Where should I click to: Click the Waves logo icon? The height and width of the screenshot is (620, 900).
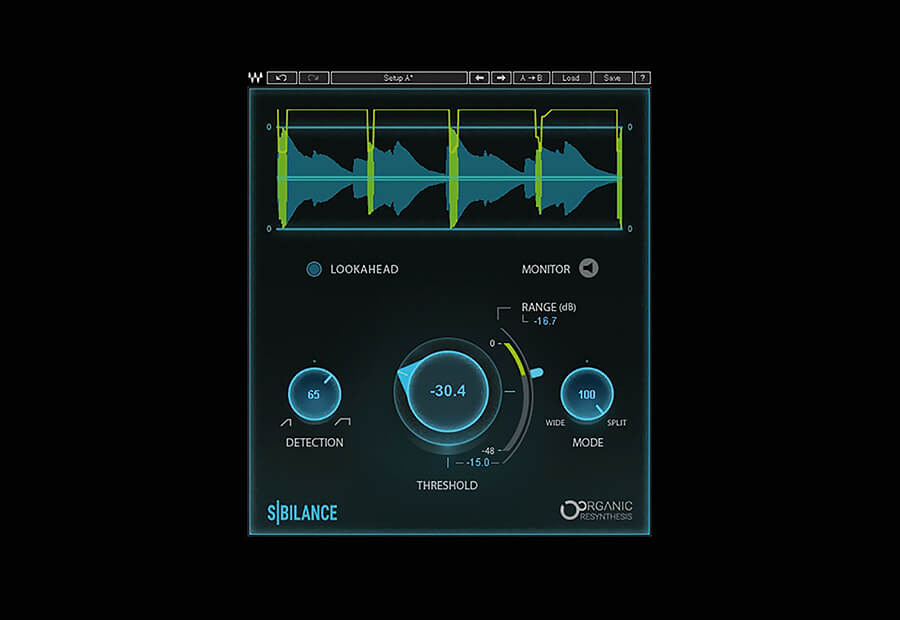point(255,78)
